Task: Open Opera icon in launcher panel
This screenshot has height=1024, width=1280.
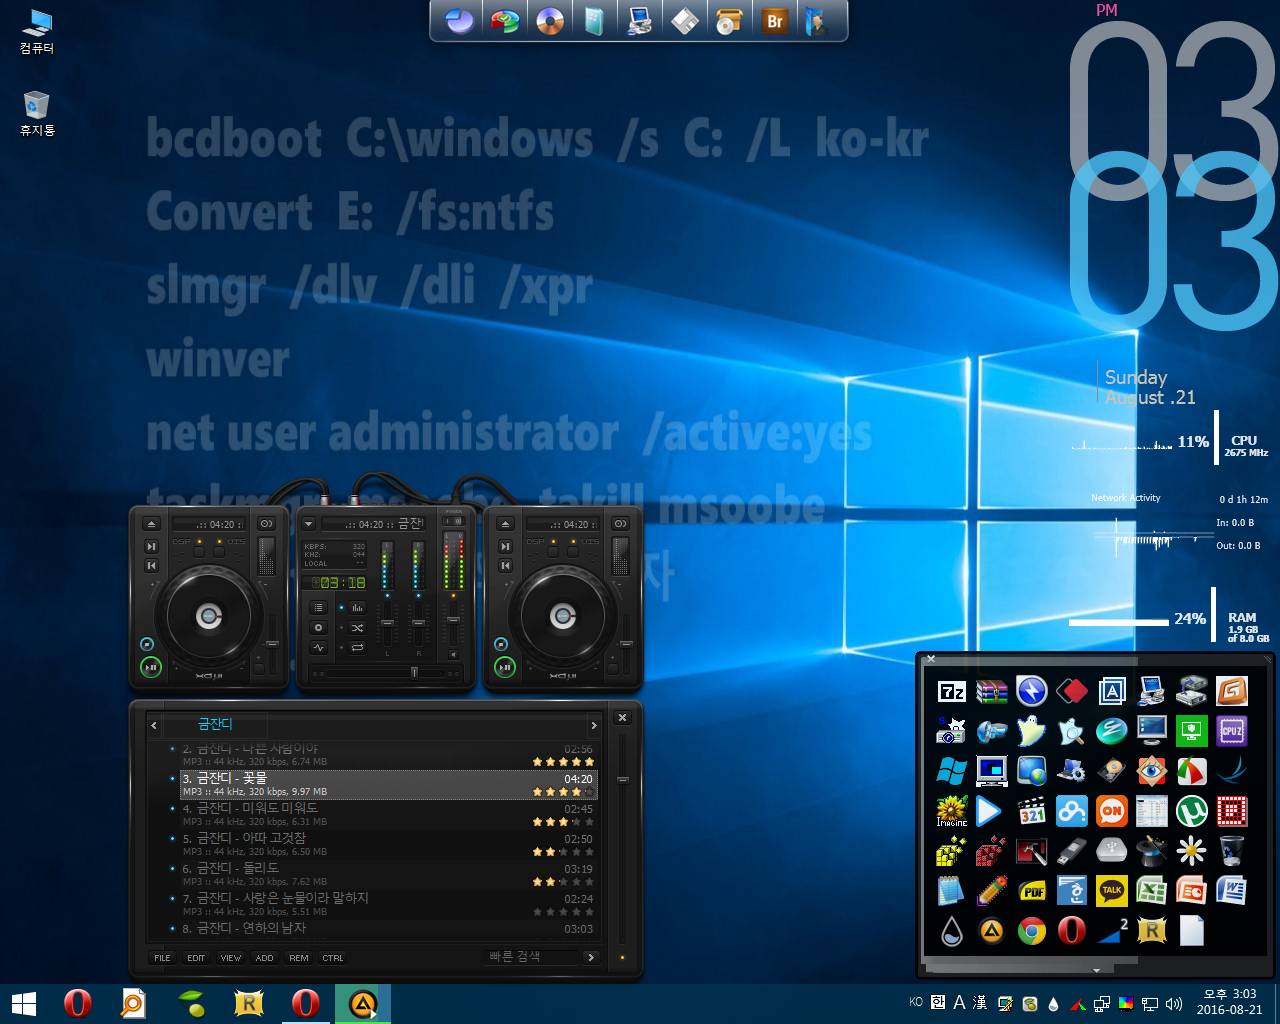Action: [1071, 931]
